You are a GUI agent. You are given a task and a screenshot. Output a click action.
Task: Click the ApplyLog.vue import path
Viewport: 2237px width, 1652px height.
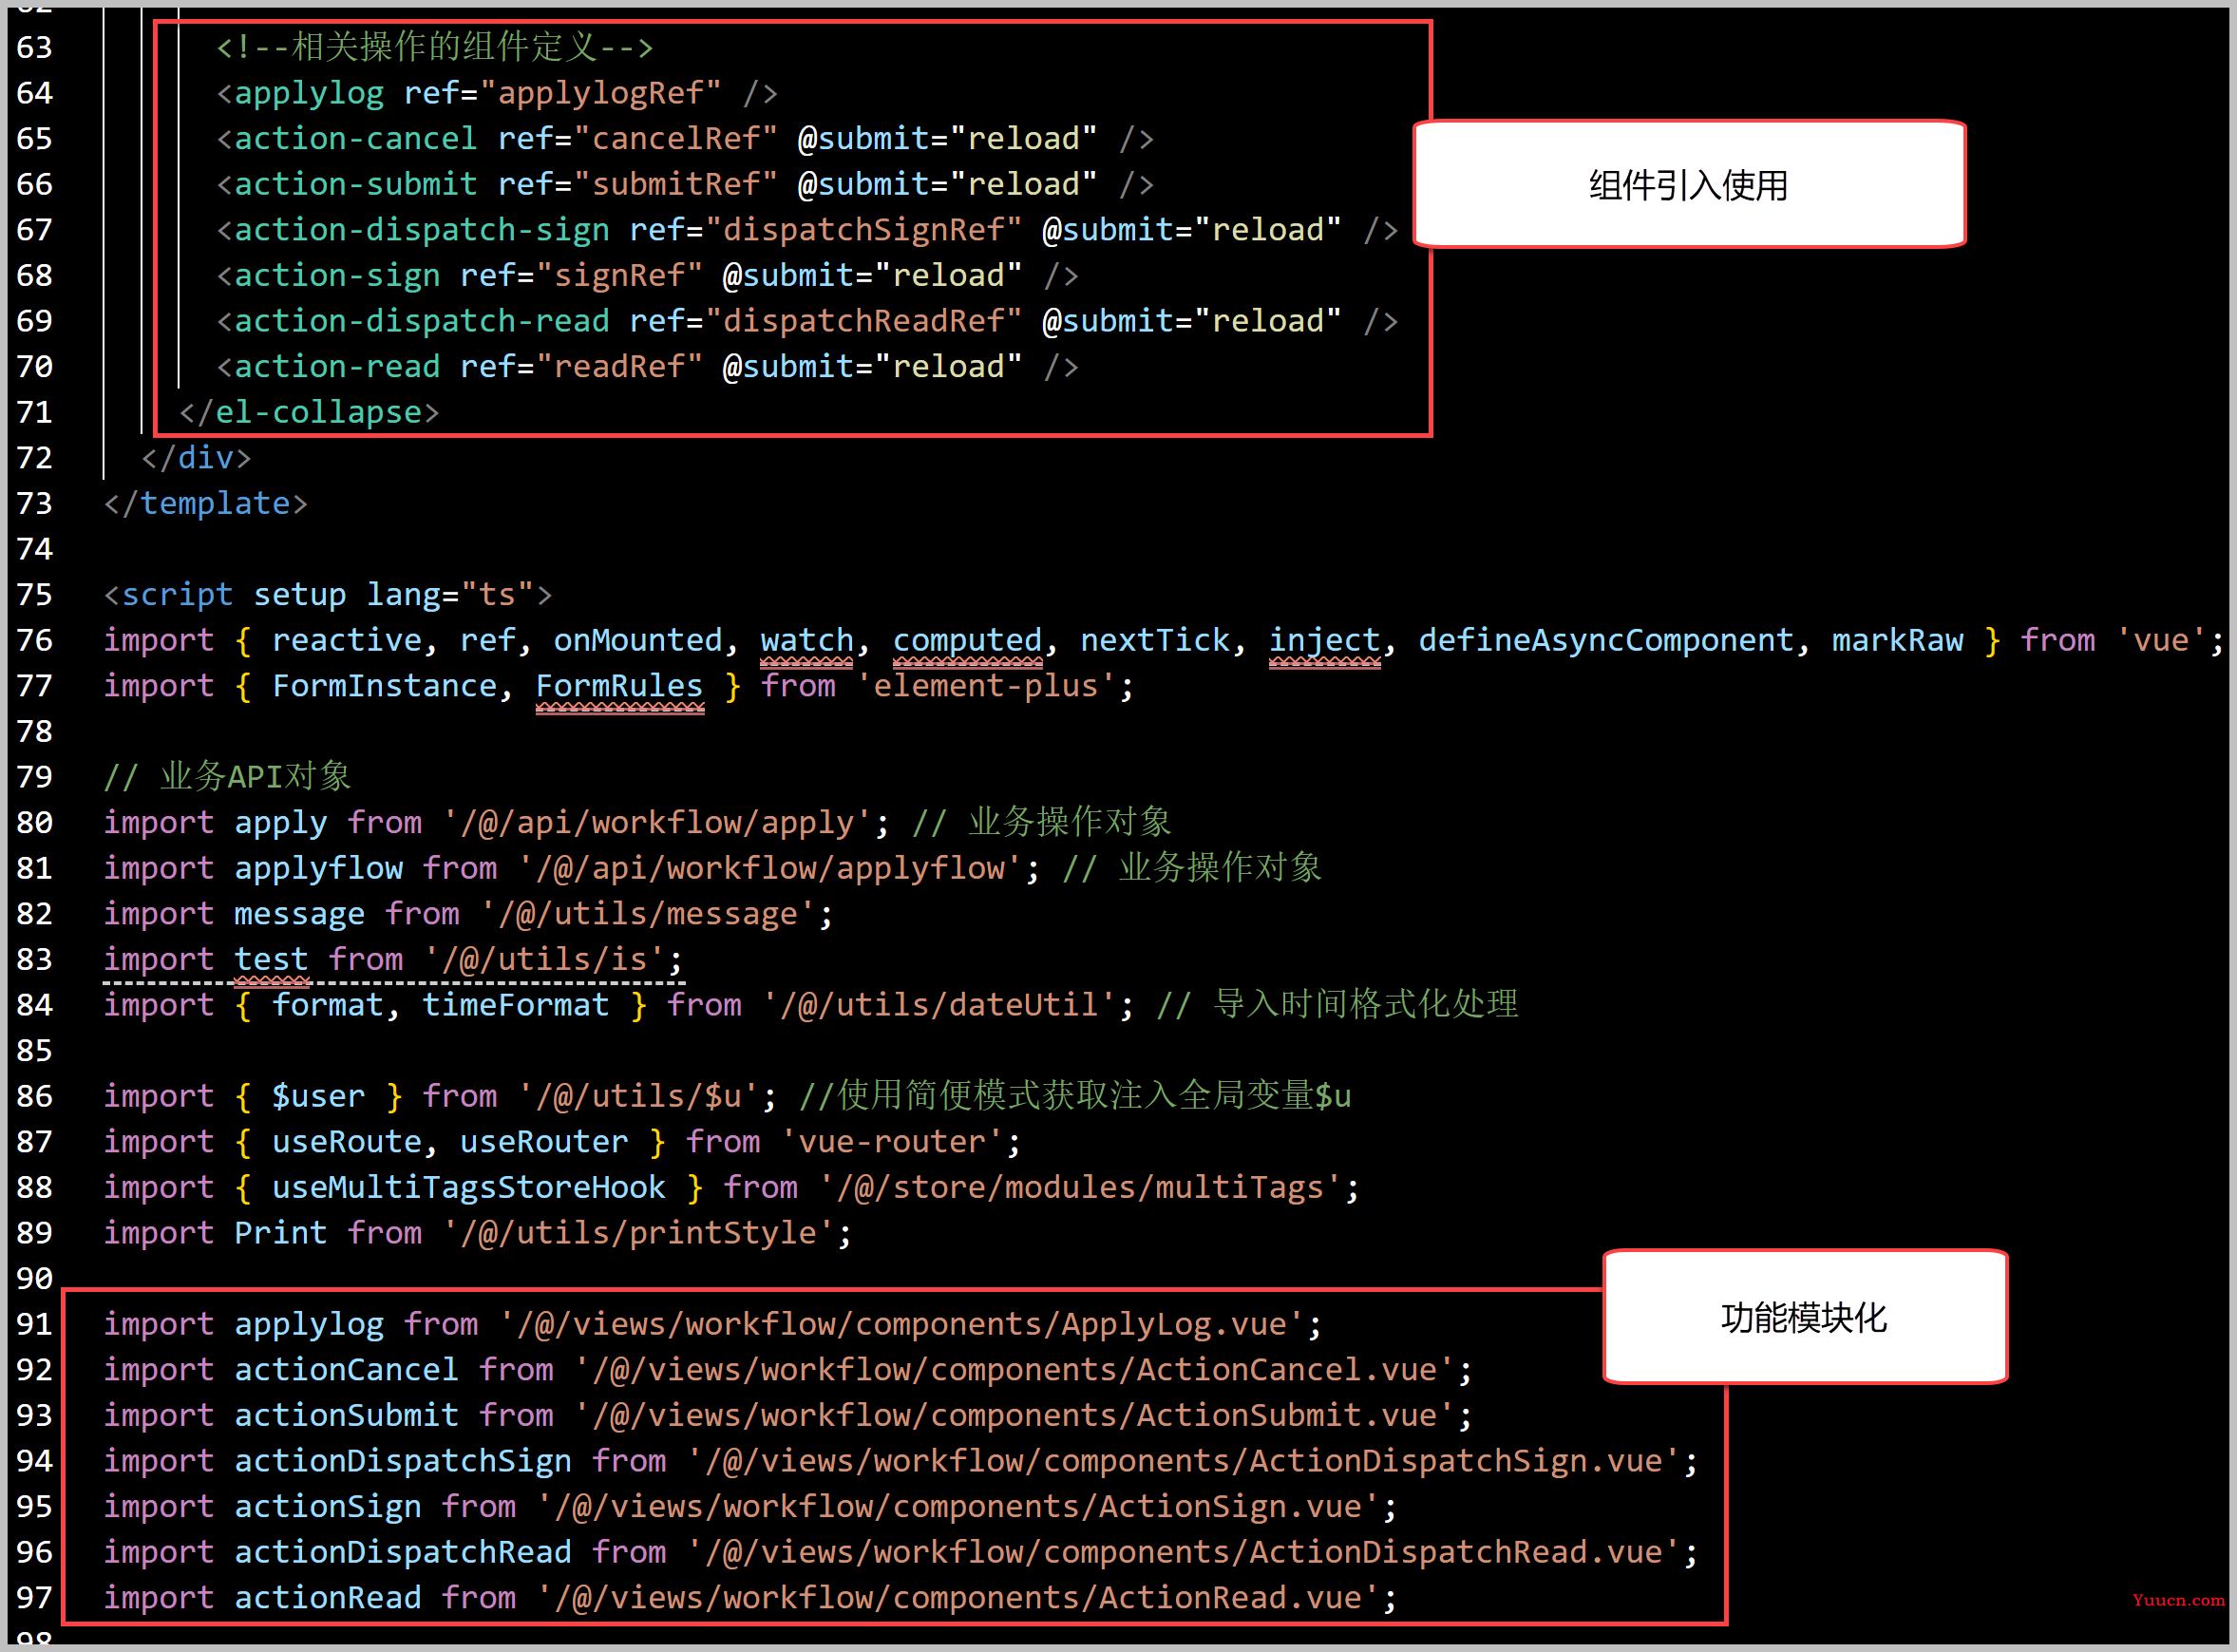click(x=901, y=1324)
